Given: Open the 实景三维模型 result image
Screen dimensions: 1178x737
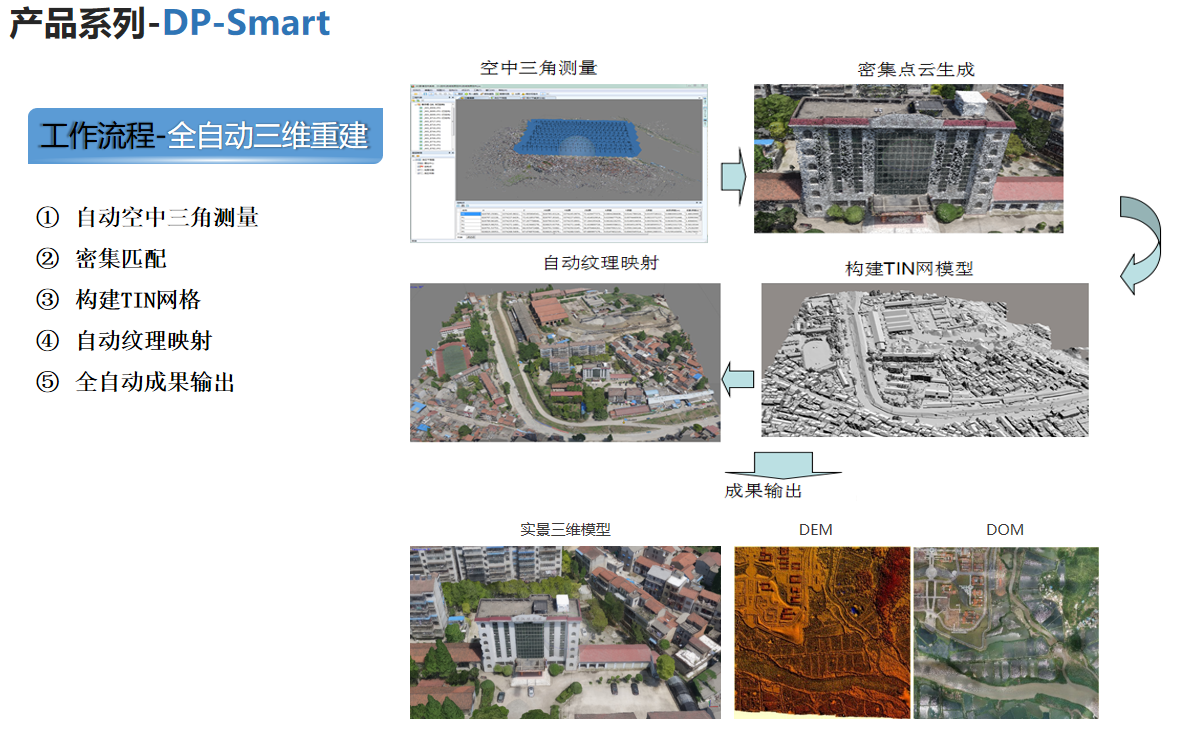Looking at the screenshot, I should (565, 632).
